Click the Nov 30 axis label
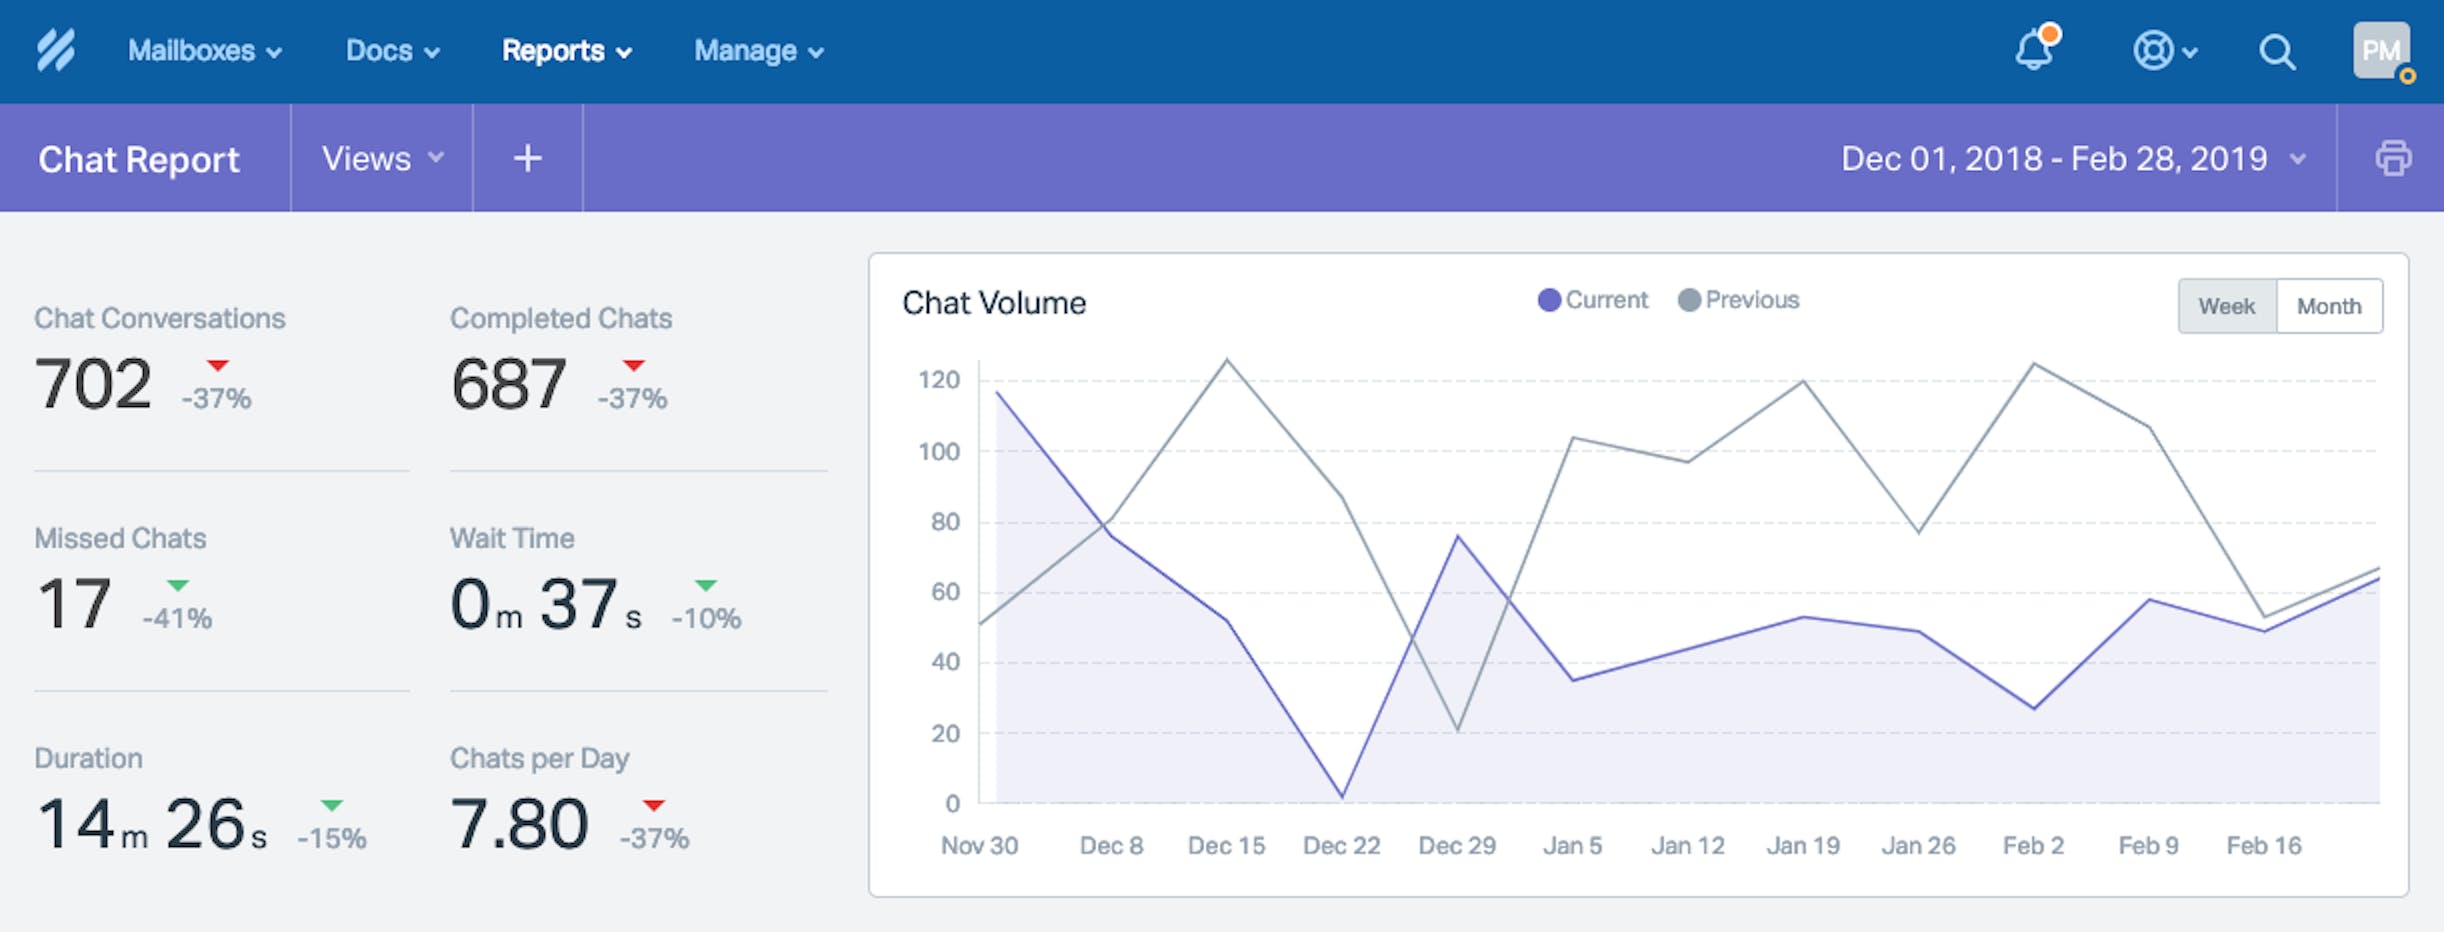 tap(979, 846)
